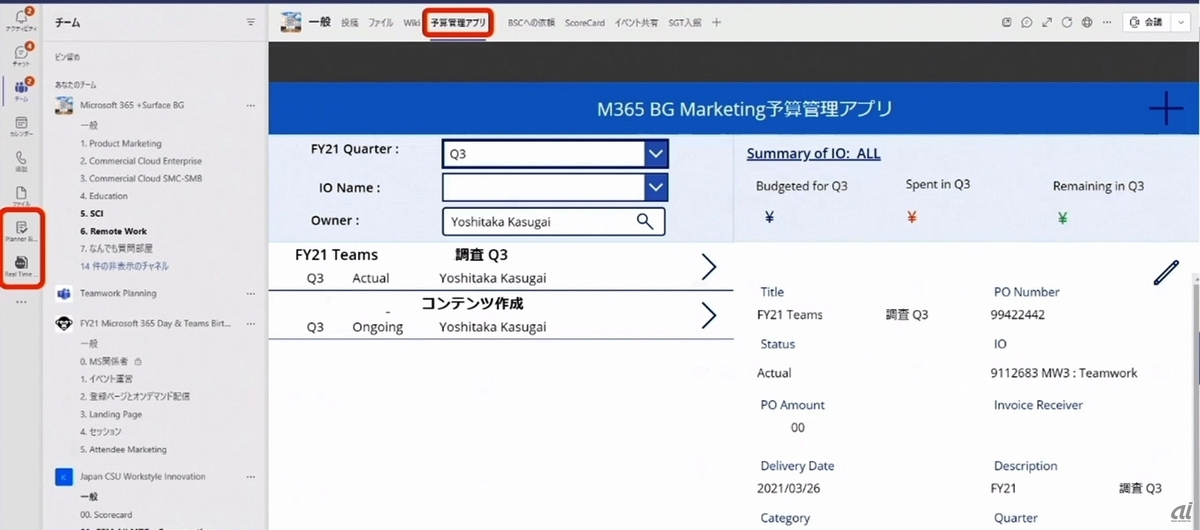Select the 6. Remote Work channel
Screen dimensions: 1200x530
click(113, 231)
